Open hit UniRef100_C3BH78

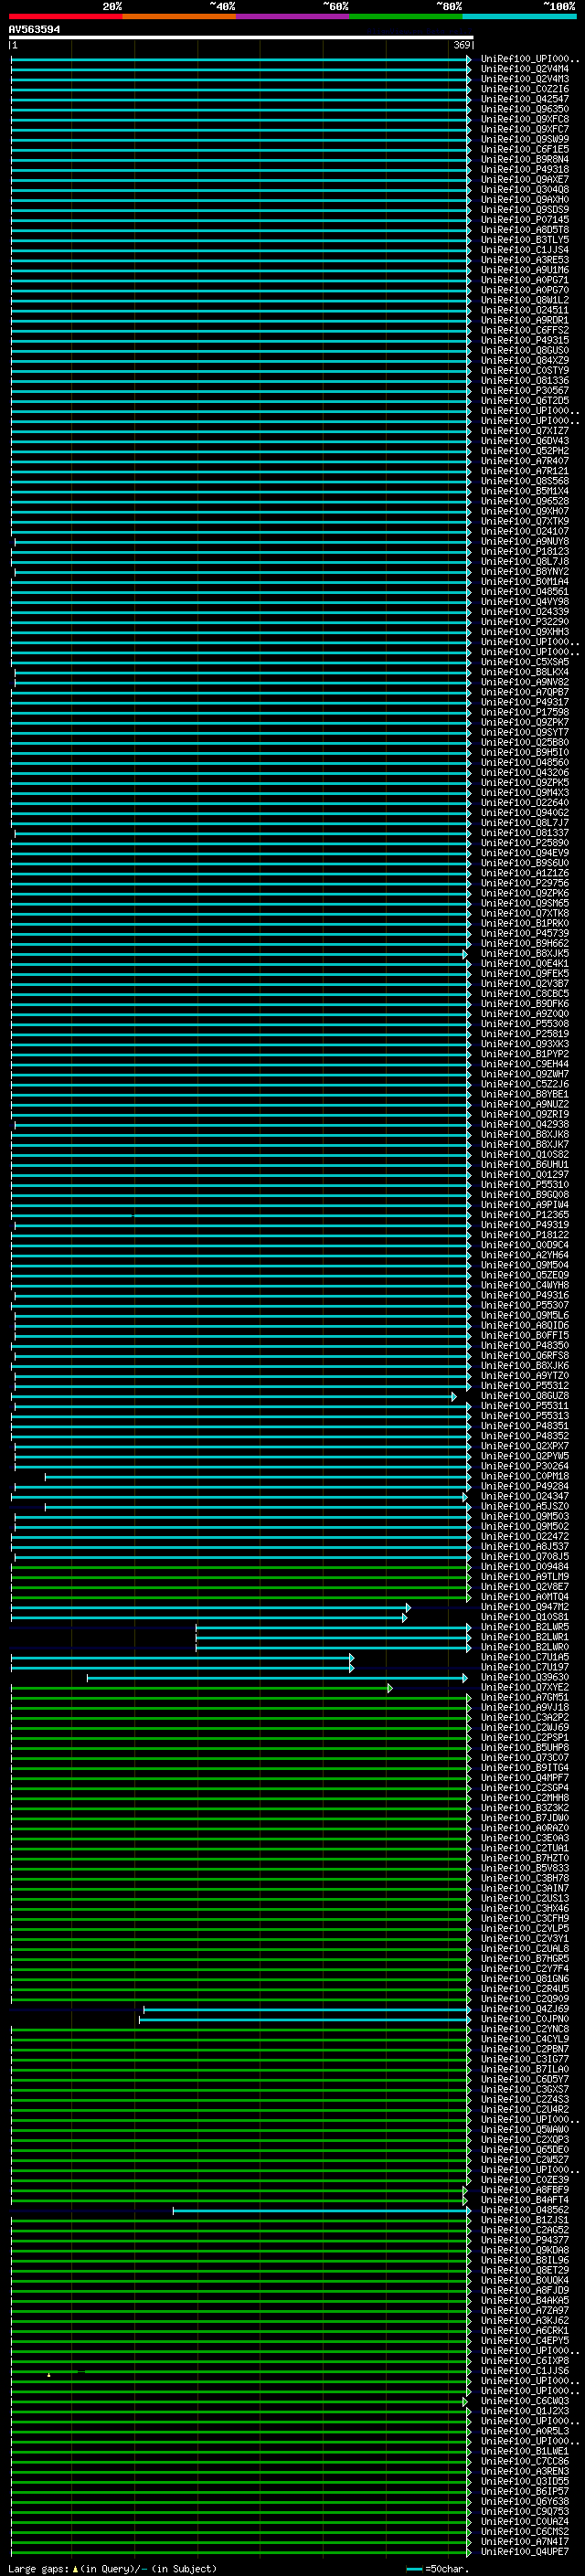pos(525,1878)
